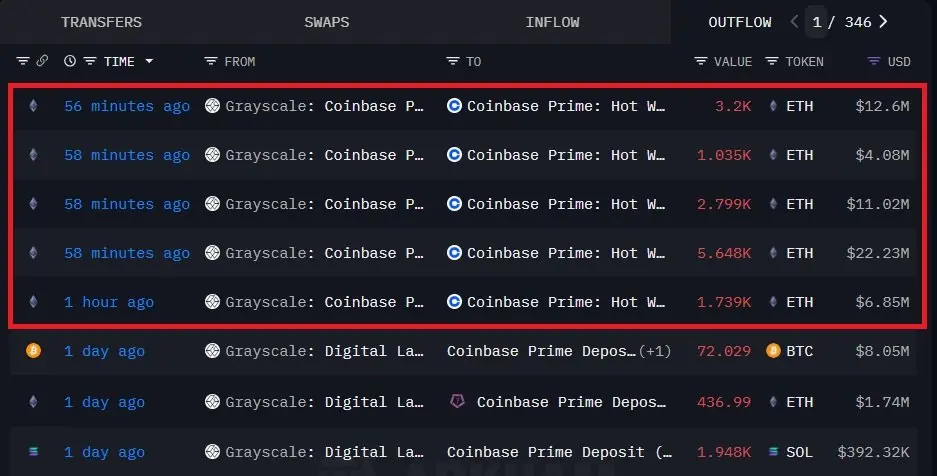Open the FROM column filter

coord(211,61)
